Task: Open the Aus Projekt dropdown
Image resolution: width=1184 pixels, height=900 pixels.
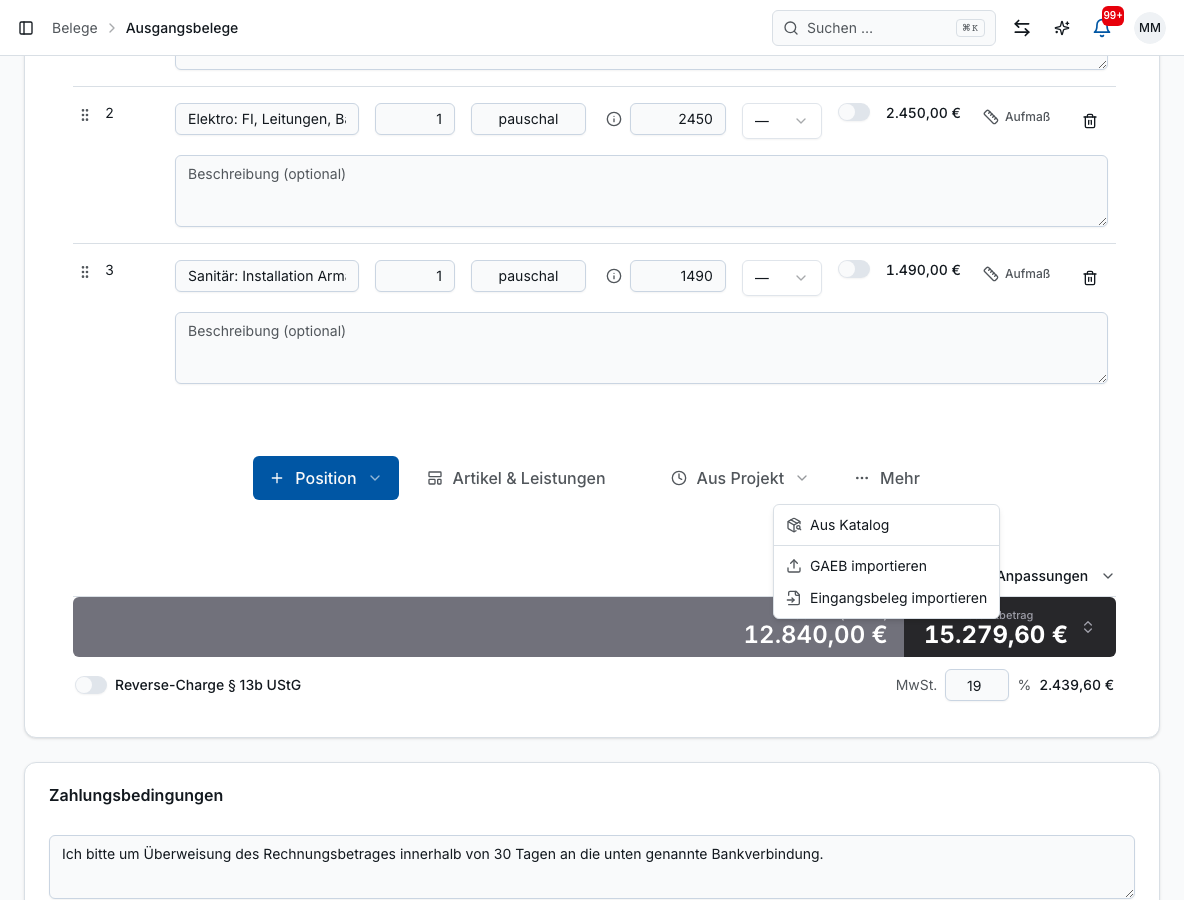Action: click(x=740, y=478)
